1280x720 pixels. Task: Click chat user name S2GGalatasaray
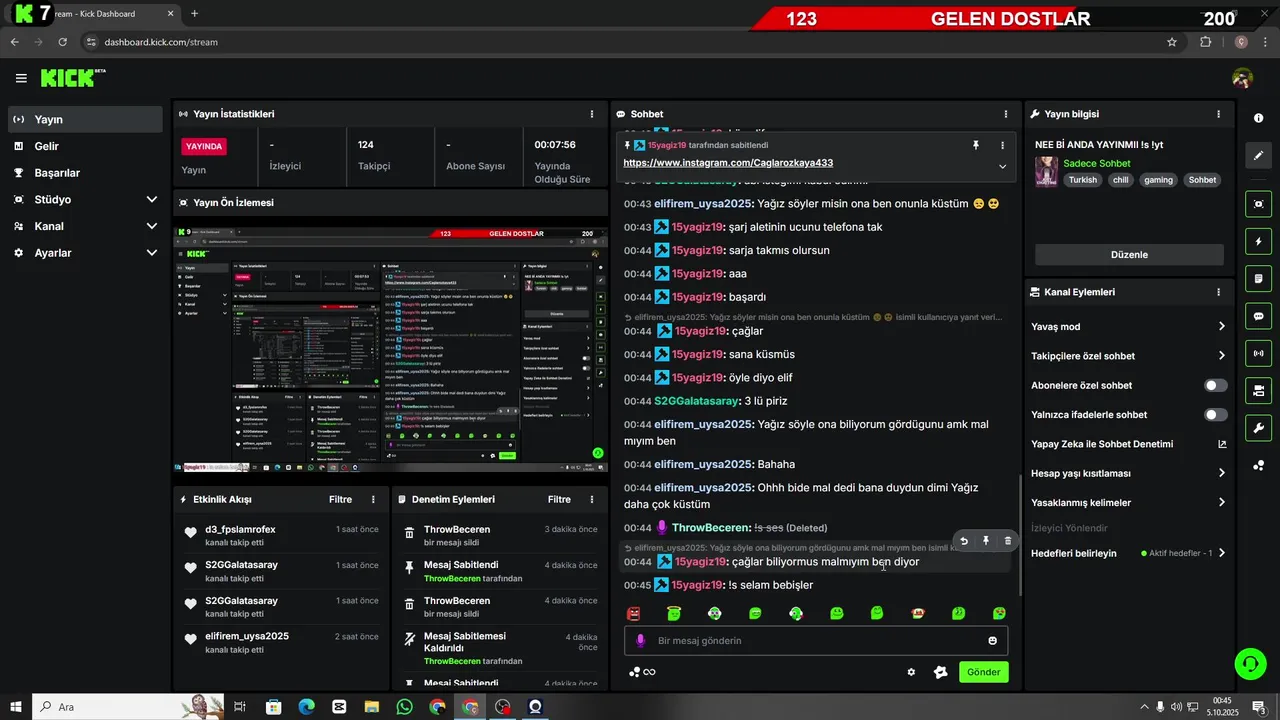[696, 401]
